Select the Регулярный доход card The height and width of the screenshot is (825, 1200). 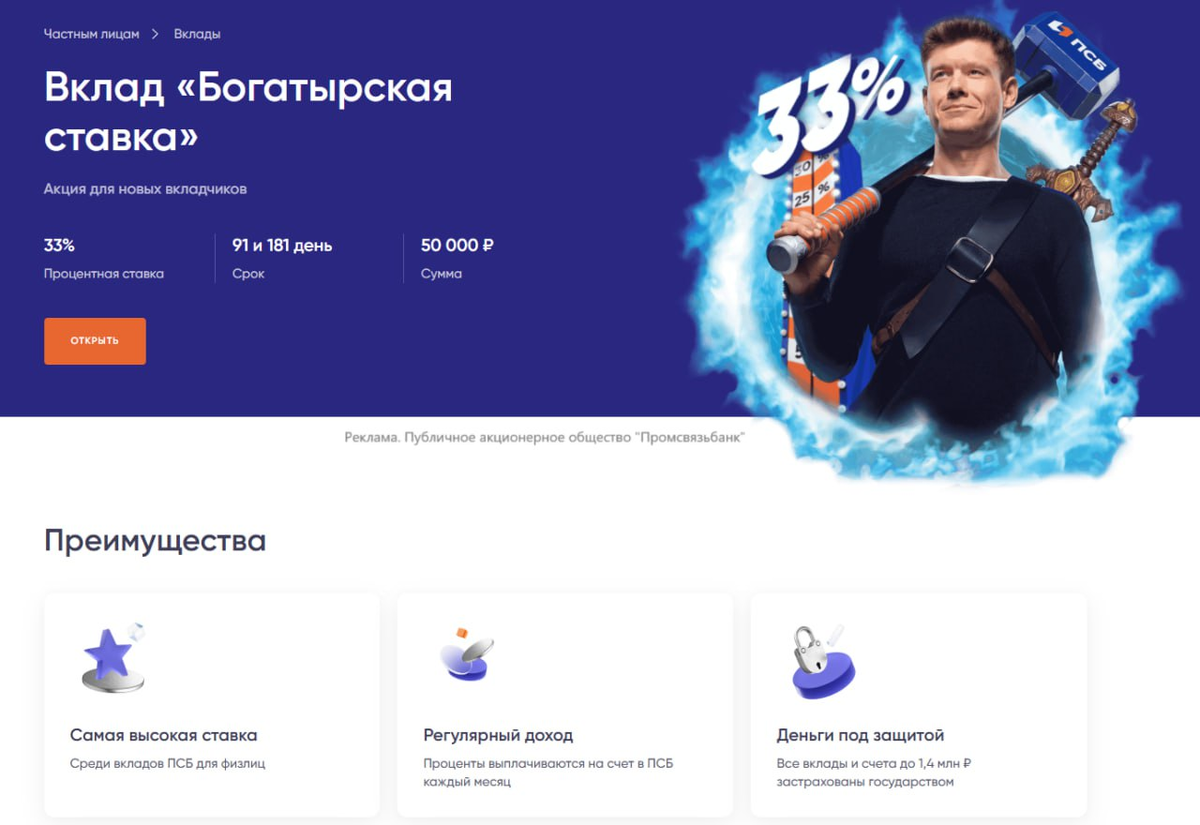tap(565, 705)
